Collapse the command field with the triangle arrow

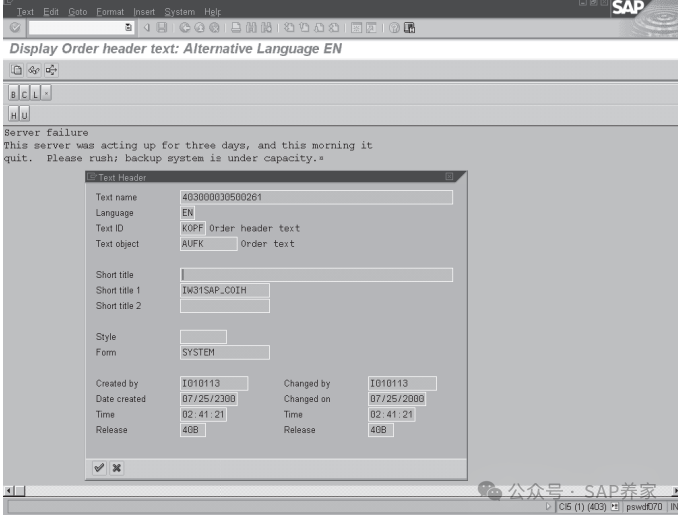(147, 28)
